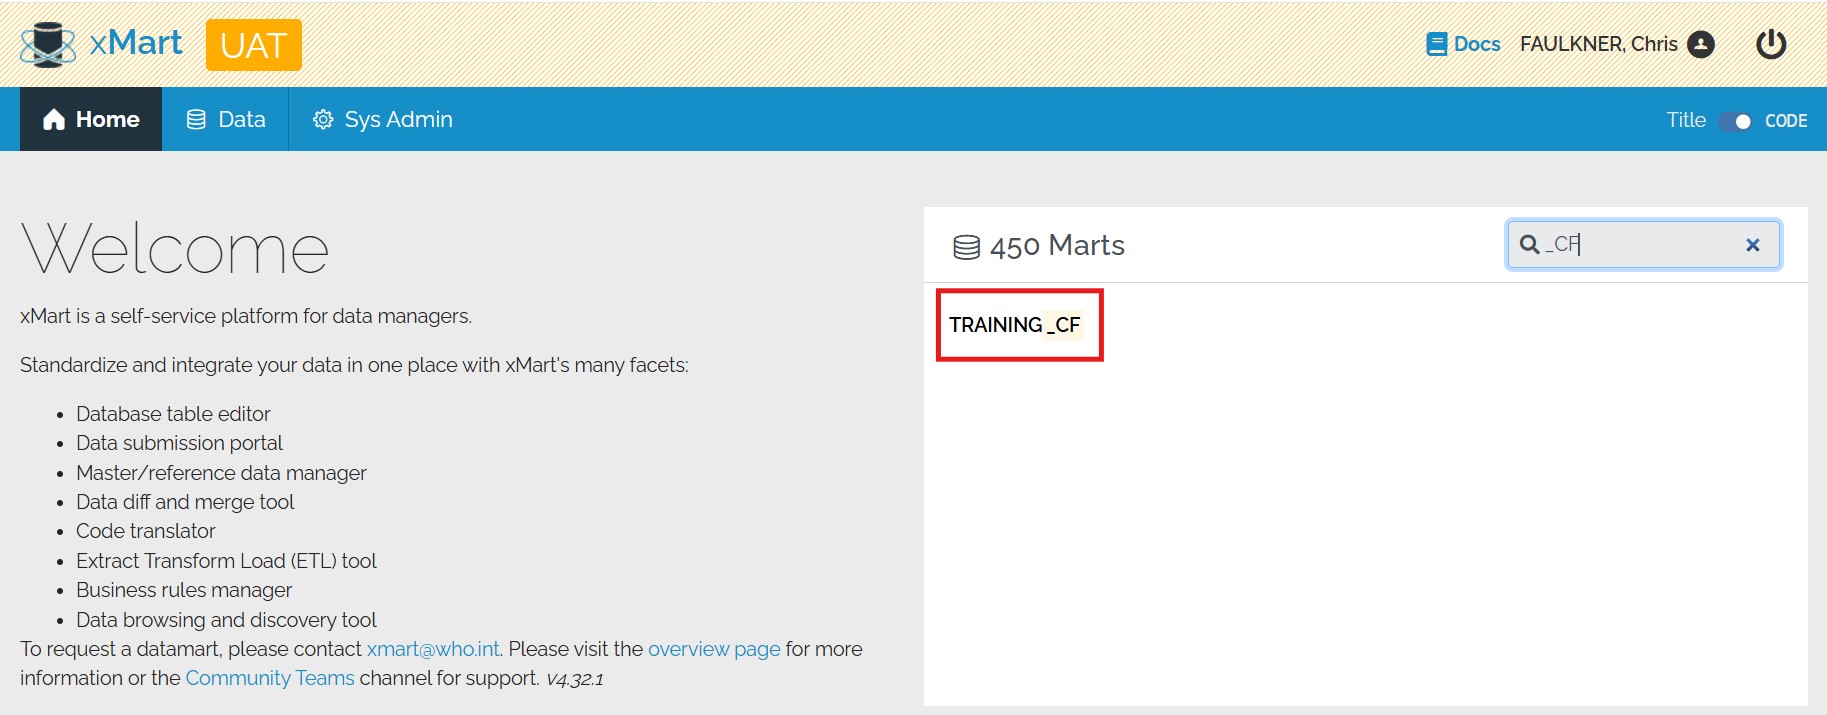Viewport: 1827px width, 715px height.
Task: Click the Docs book icon
Action: point(1436,44)
